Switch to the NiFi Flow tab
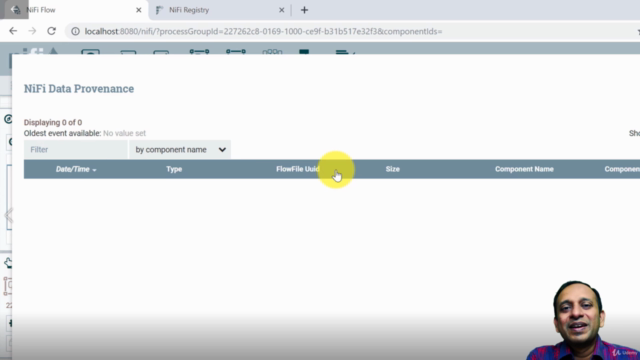The width and height of the screenshot is (640, 360). [75, 10]
